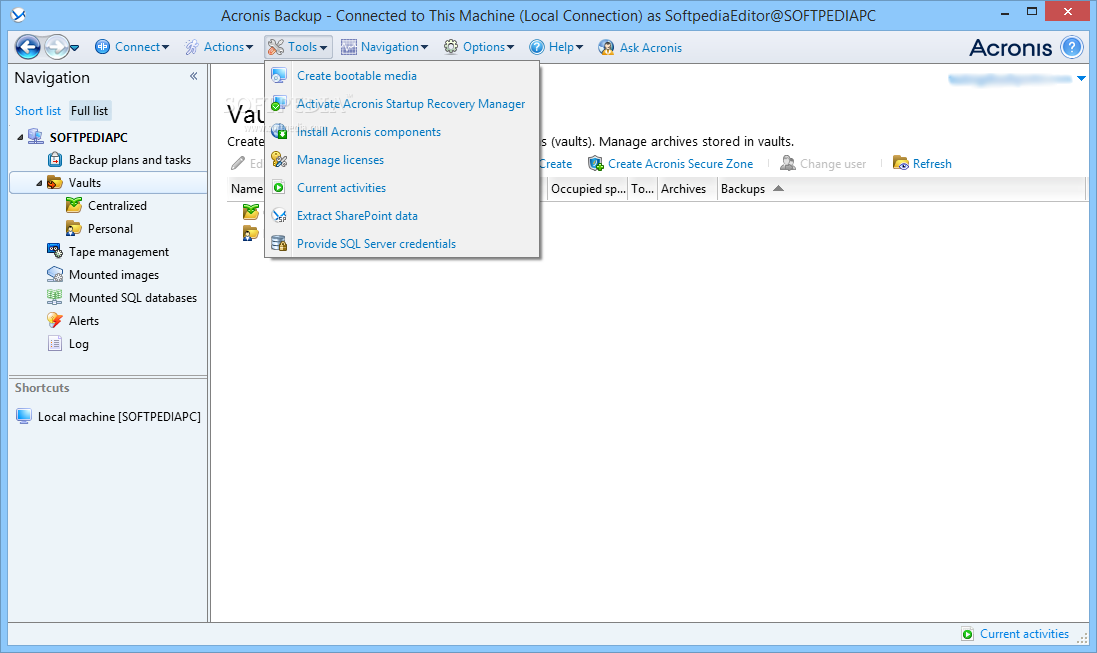This screenshot has width=1097, height=653.
Task: Open Mounted SQL databases
Action: 132,297
